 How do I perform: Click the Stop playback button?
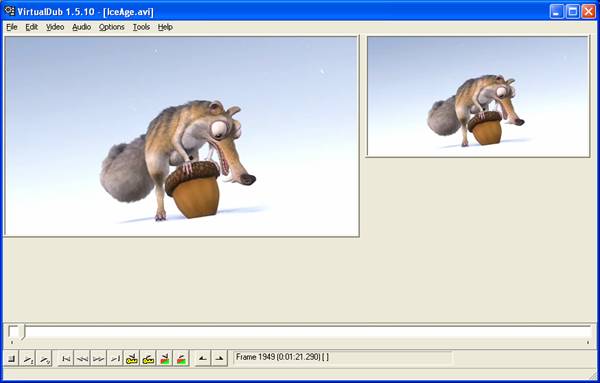pos(11,359)
